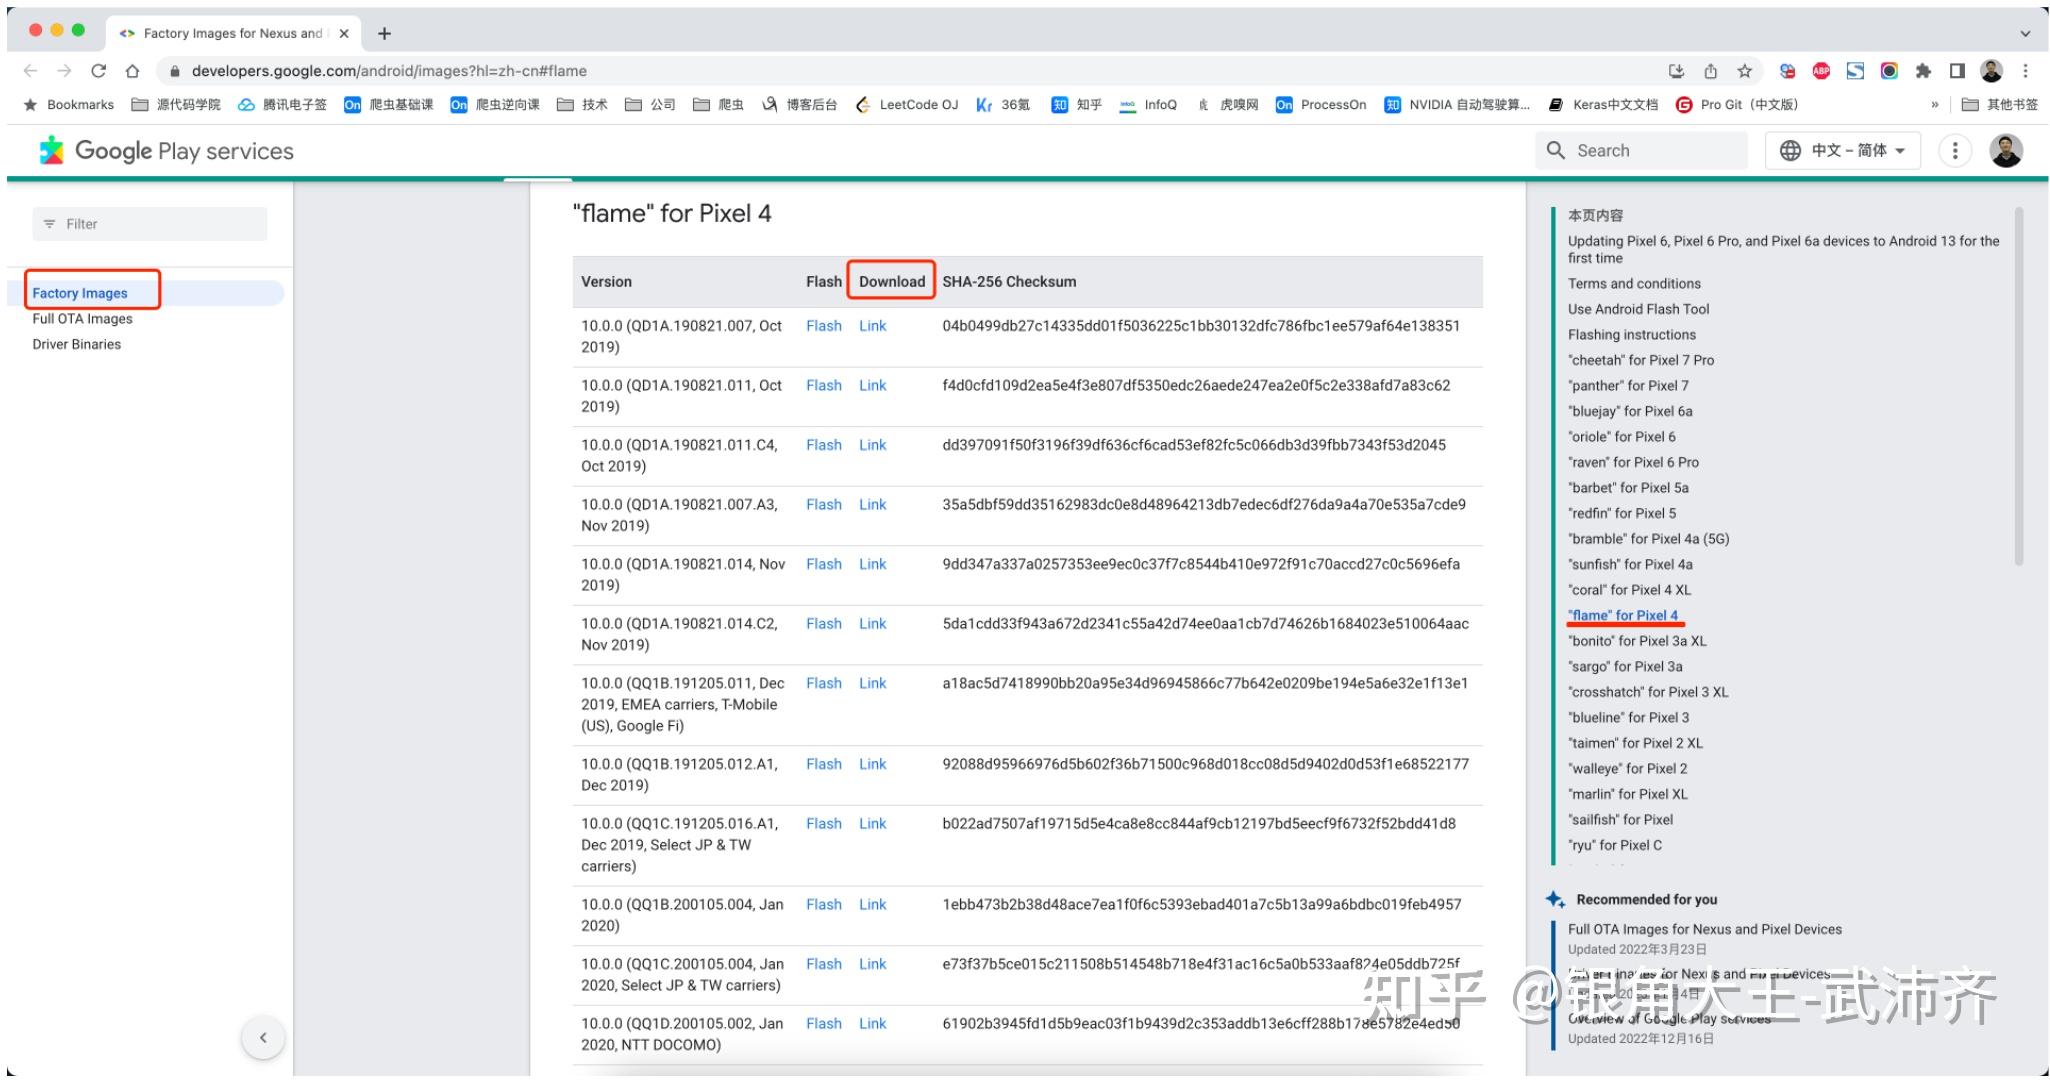Share this page via the share icon

1710,71
